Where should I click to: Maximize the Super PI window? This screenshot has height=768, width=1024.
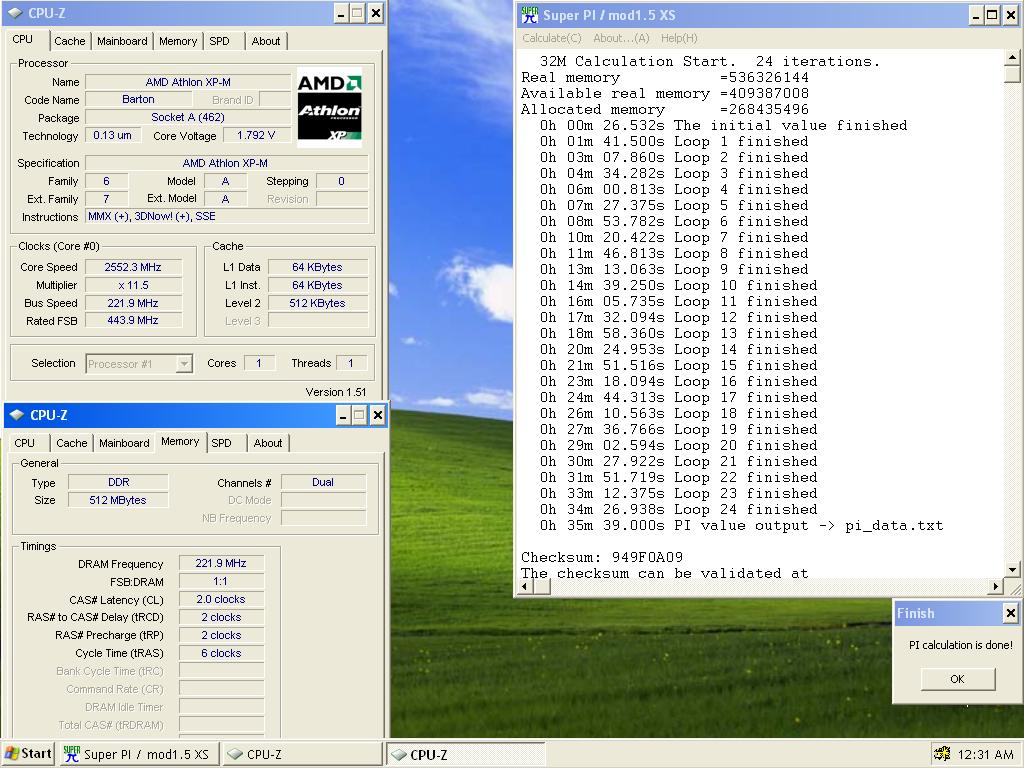click(992, 14)
